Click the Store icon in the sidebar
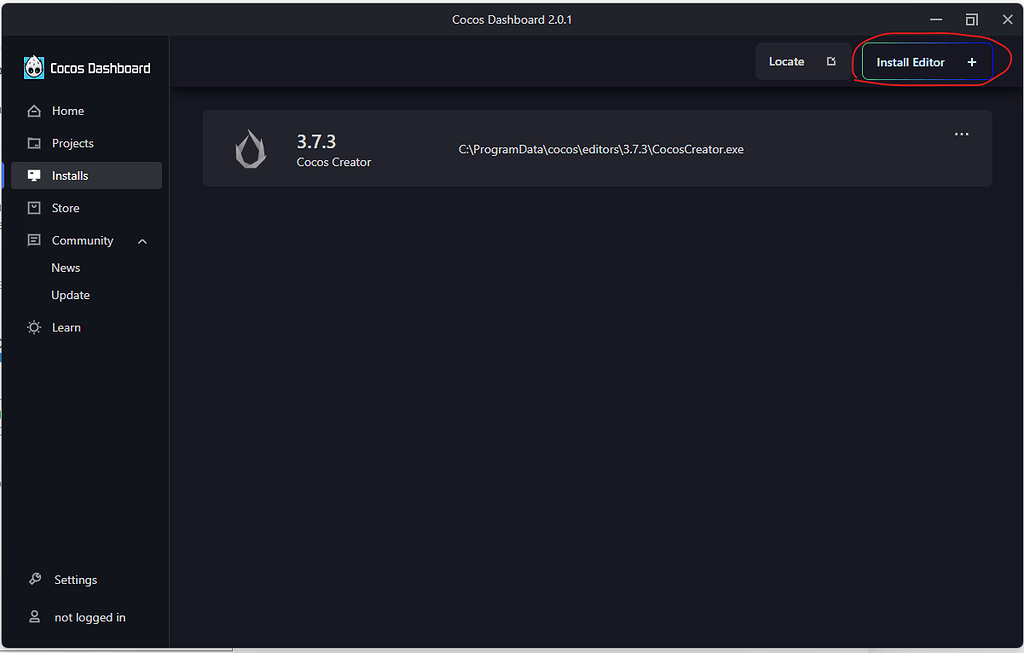The width and height of the screenshot is (1024, 653). tap(32, 208)
